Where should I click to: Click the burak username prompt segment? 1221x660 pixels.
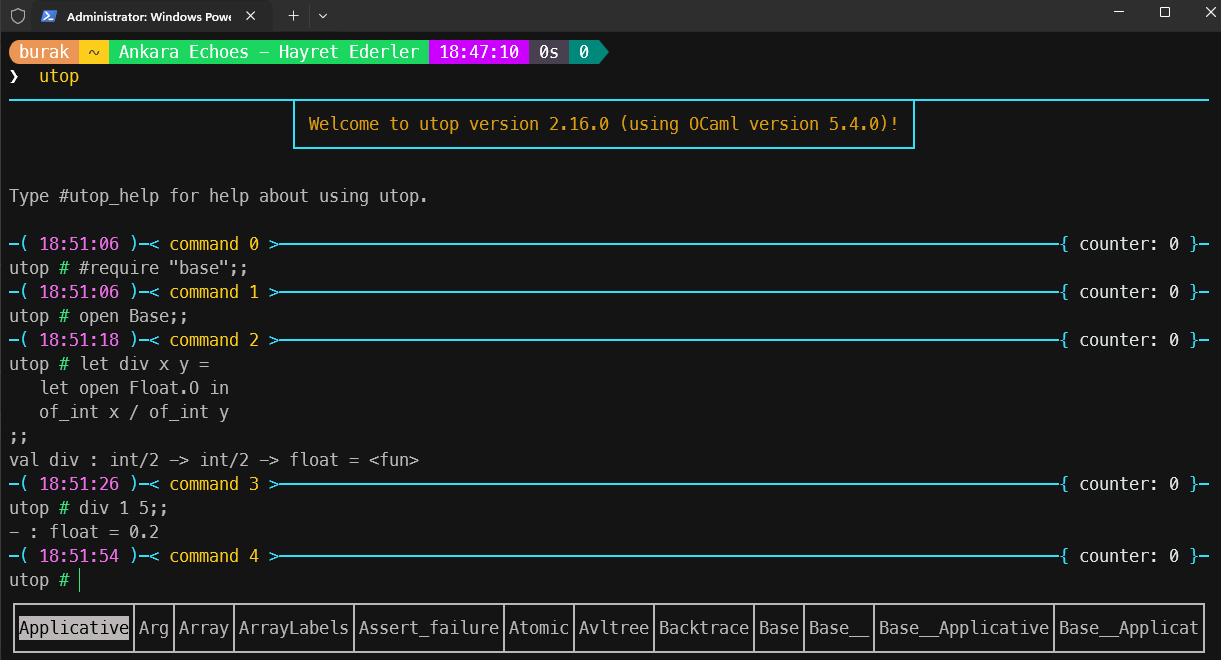click(43, 52)
